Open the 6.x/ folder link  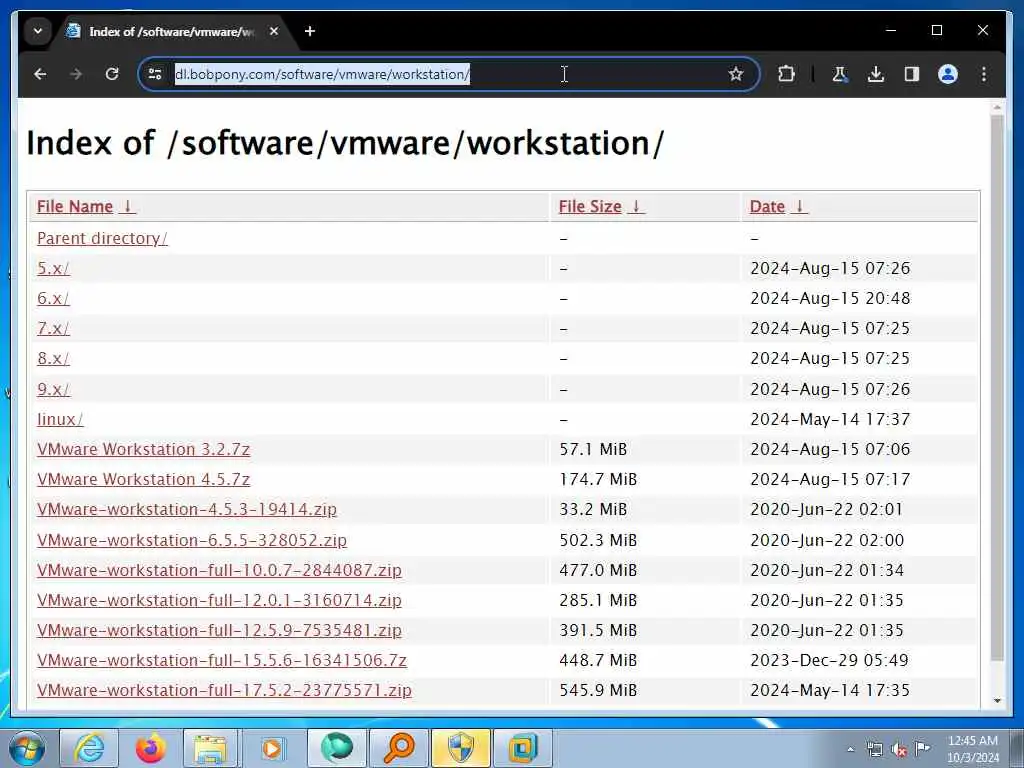53,298
